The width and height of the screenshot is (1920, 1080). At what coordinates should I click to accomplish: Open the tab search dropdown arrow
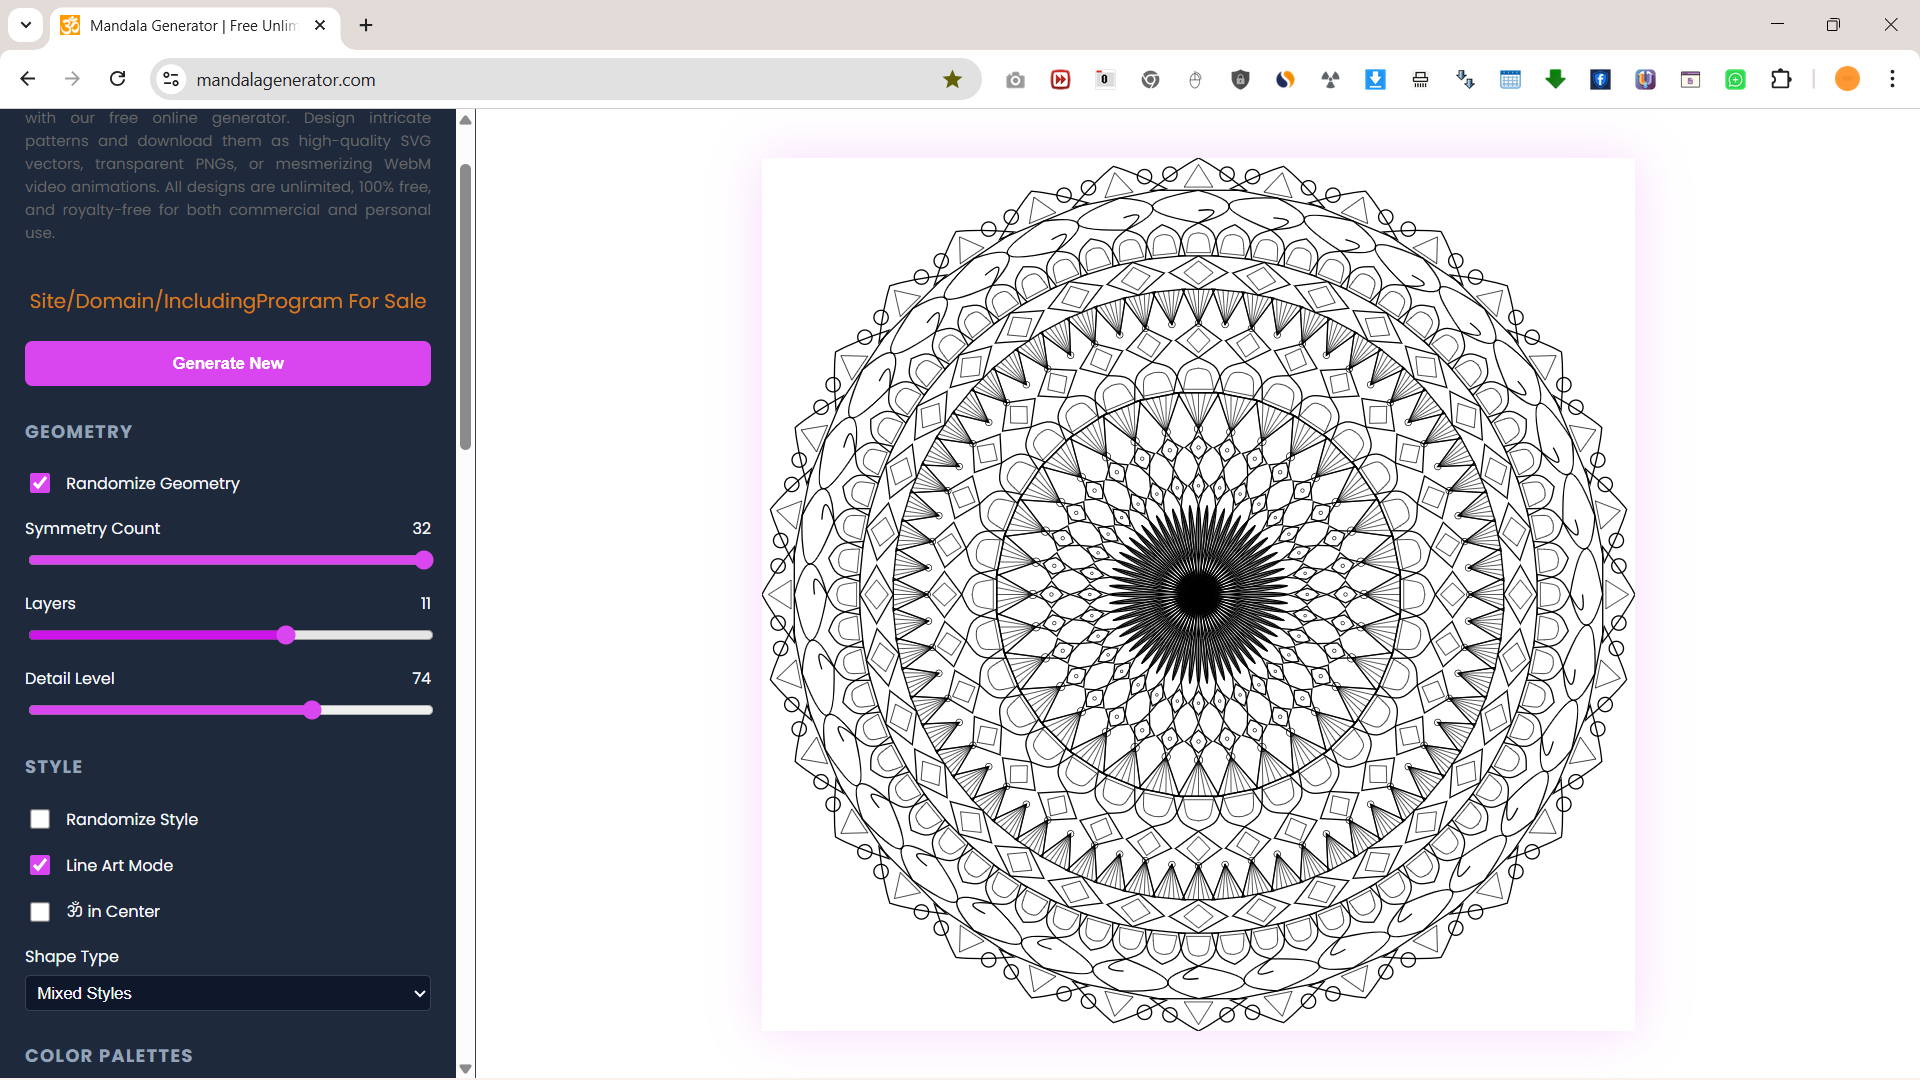click(x=26, y=25)
